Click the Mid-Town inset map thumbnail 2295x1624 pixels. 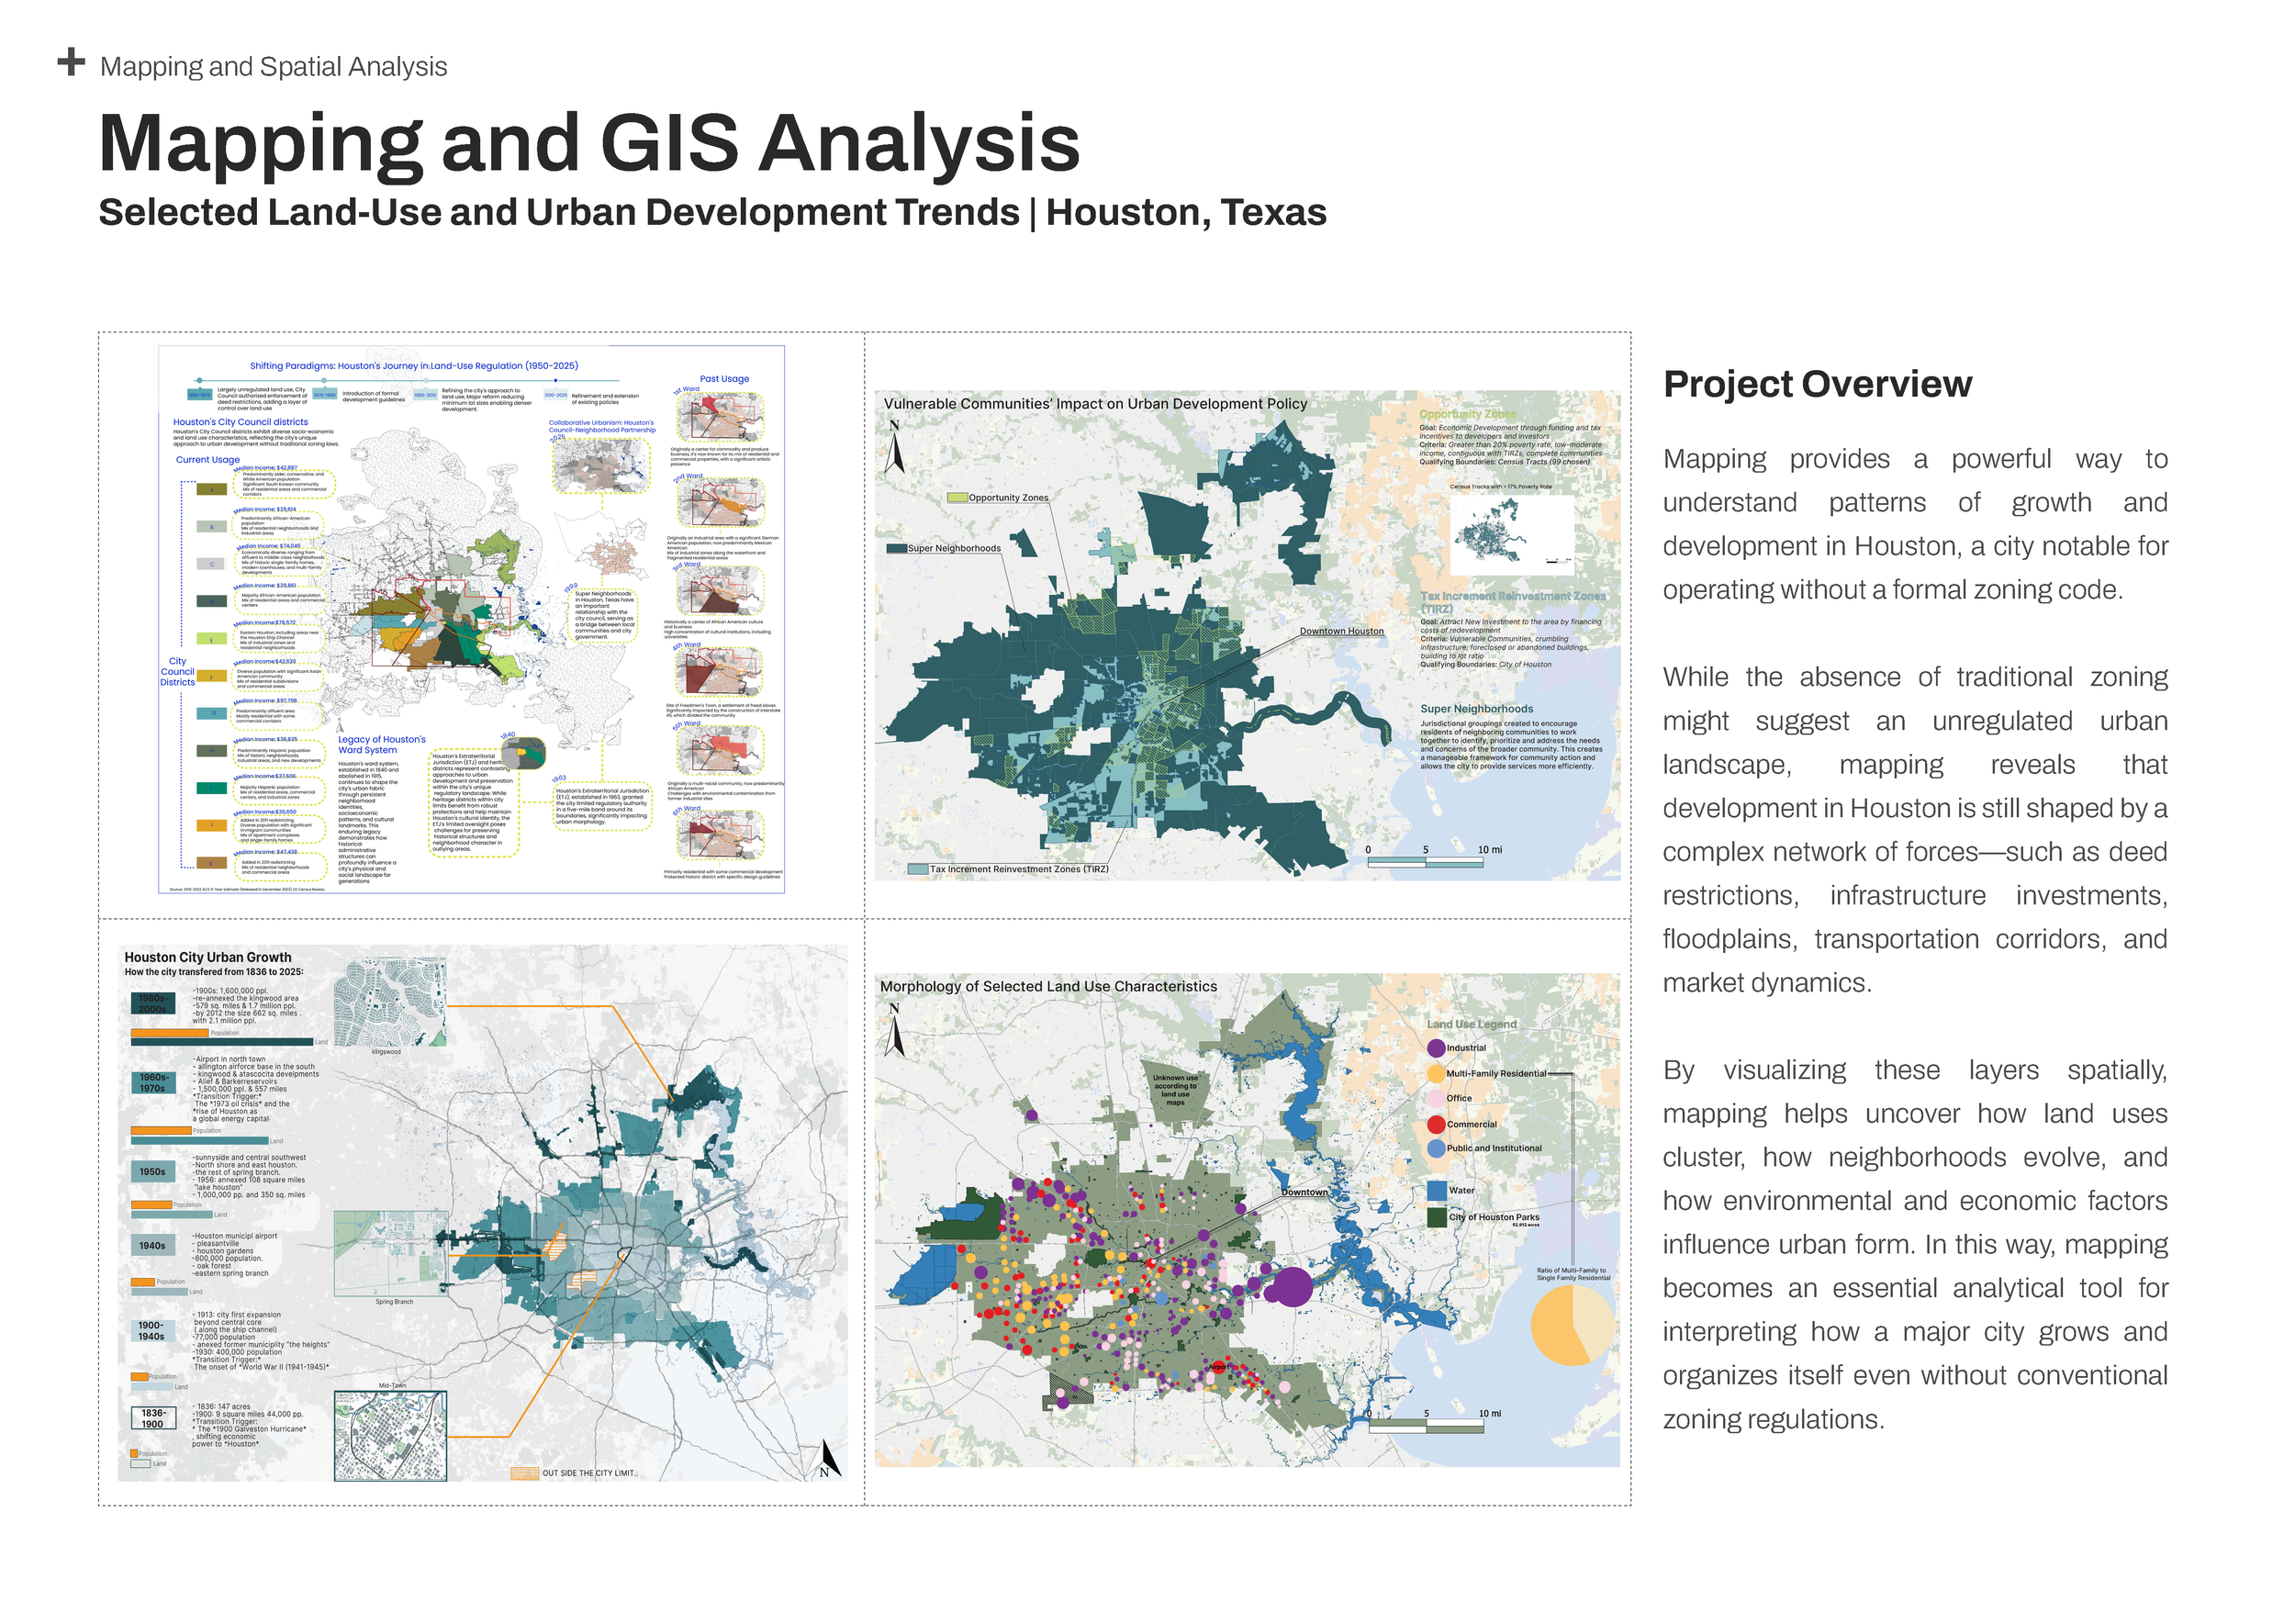(390, 1435)
